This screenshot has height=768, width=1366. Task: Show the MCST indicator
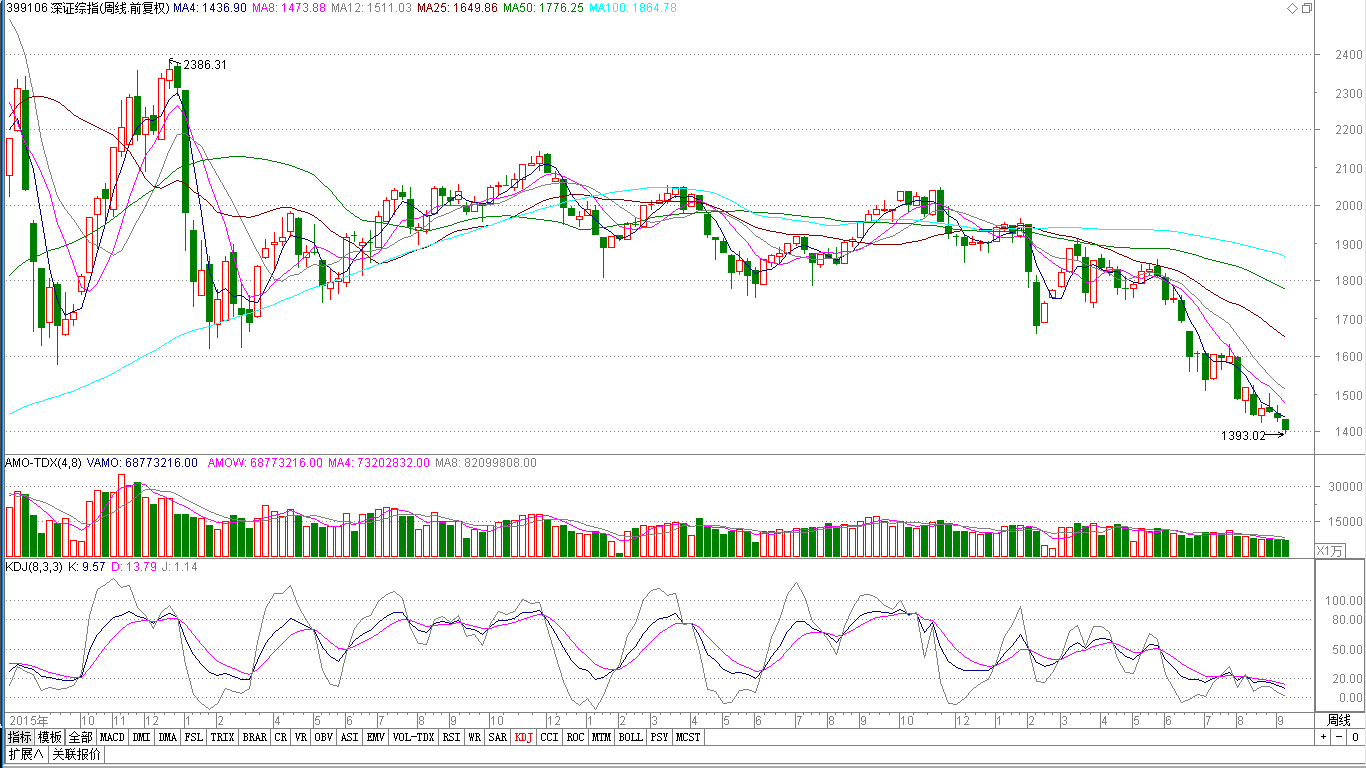(x=688, y=737)
